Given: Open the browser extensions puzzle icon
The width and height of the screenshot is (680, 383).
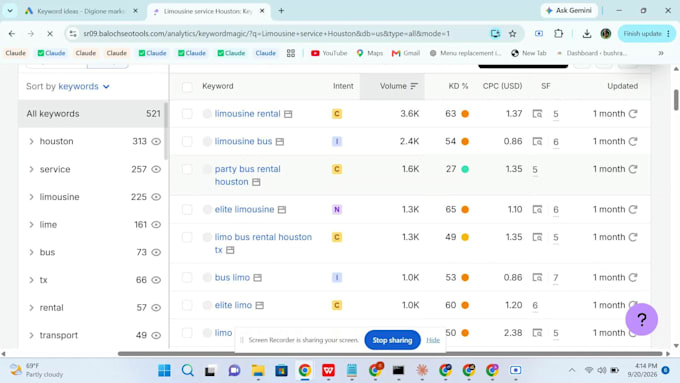Looking at the screenshot, I should 559,33.
